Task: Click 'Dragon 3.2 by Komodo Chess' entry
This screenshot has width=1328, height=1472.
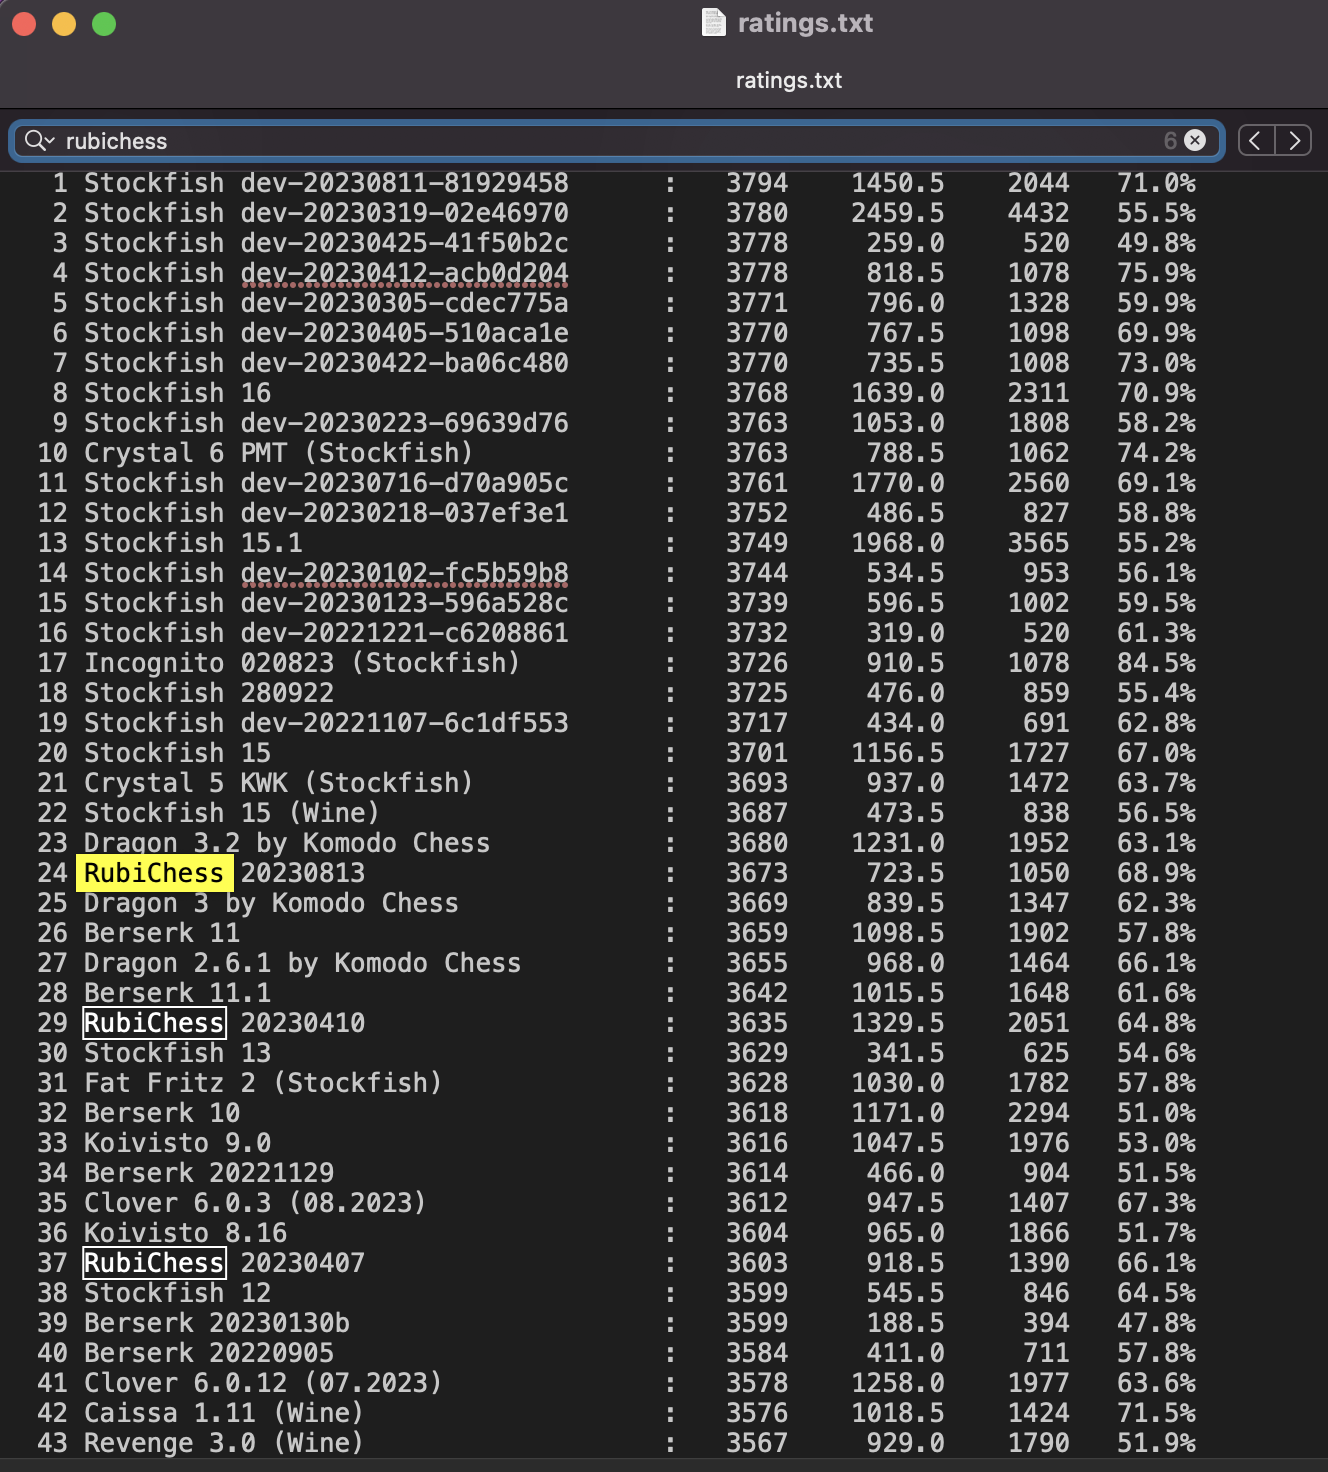Action: [x=287, y=843]
